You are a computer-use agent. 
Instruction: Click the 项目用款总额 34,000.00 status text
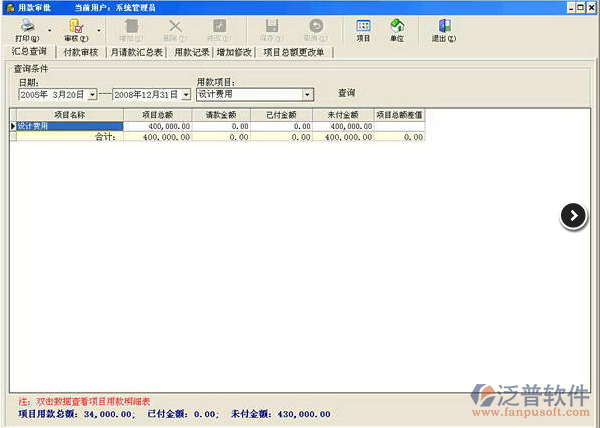point(76,414)
